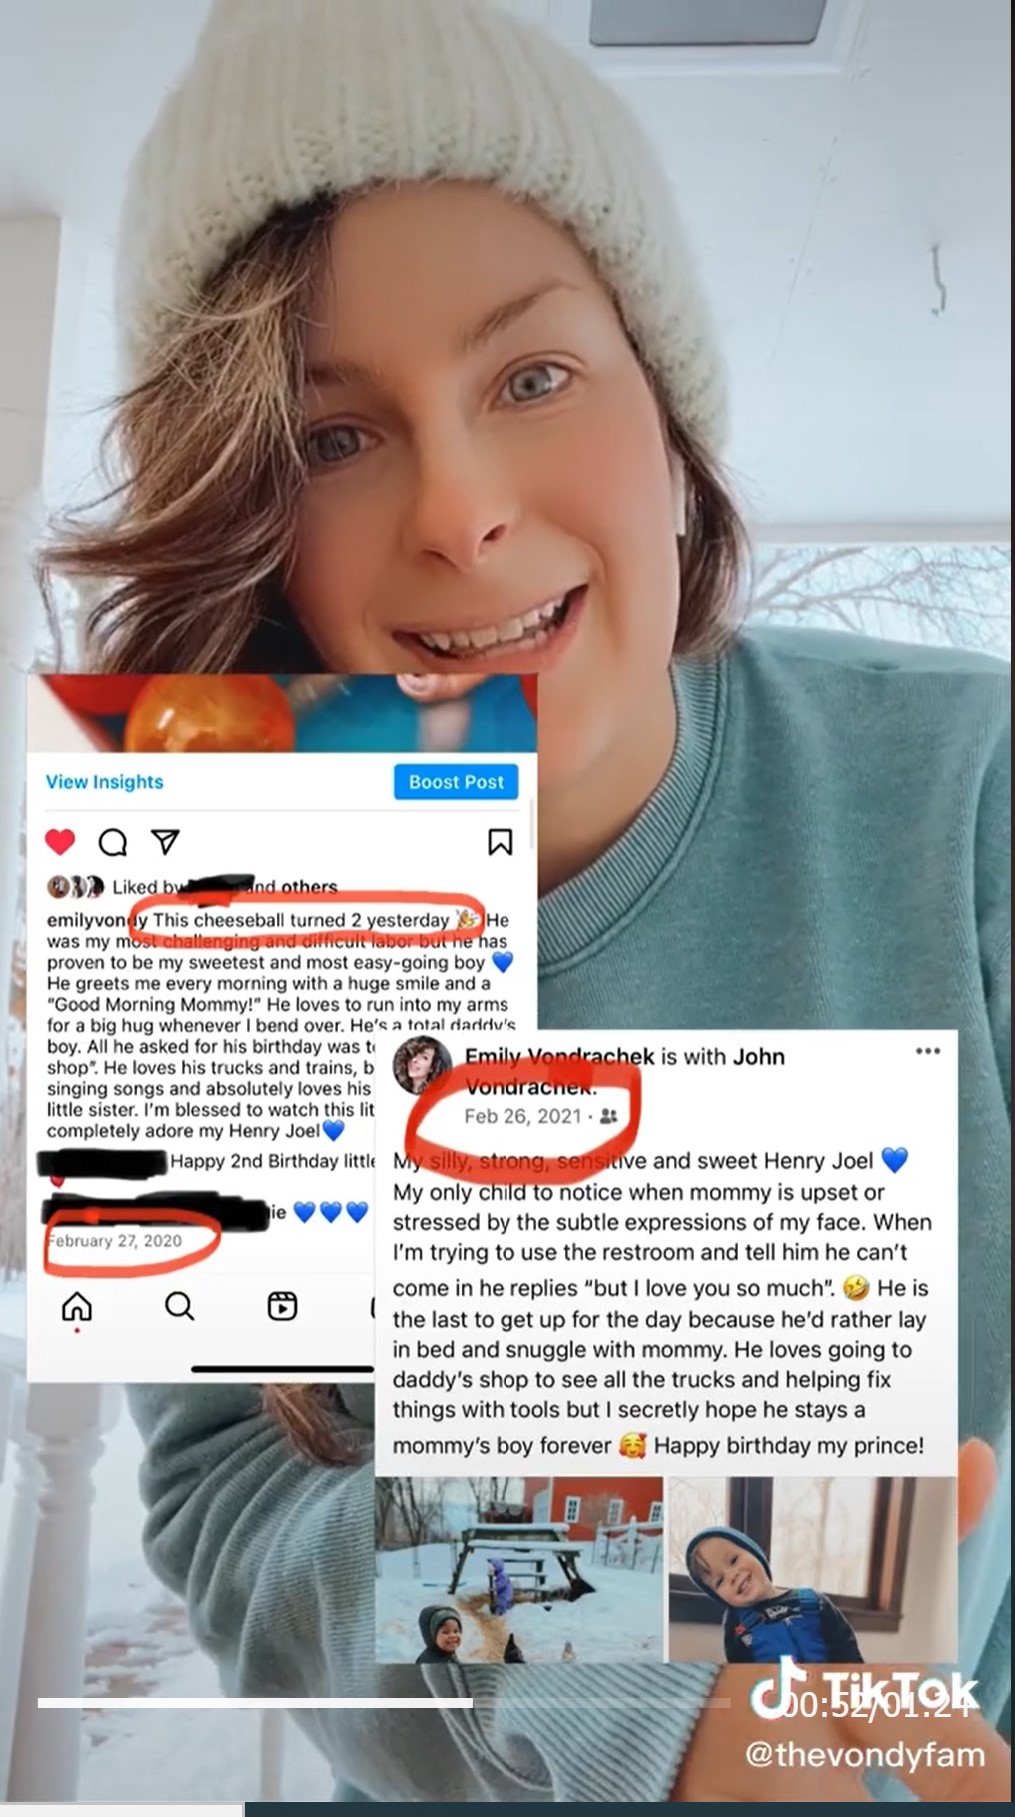Open Instagram search magnifier icon
The image size is (1015, 1817).
[179, 1306]
